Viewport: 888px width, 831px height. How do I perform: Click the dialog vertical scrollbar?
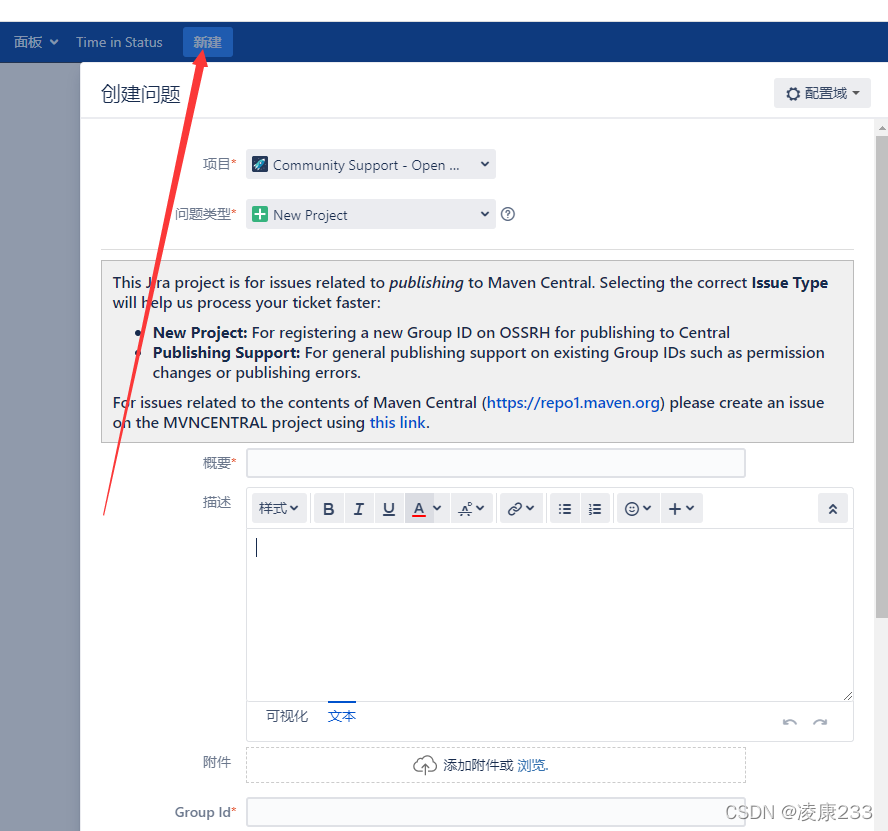[882, 377]
